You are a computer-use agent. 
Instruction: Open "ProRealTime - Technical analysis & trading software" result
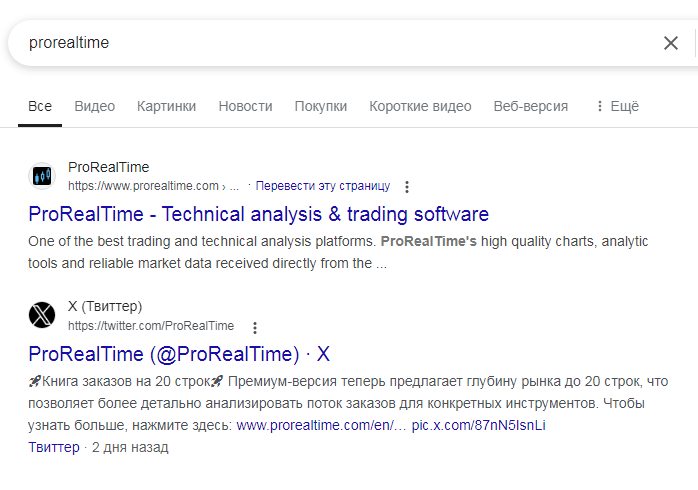click(258, 214)
